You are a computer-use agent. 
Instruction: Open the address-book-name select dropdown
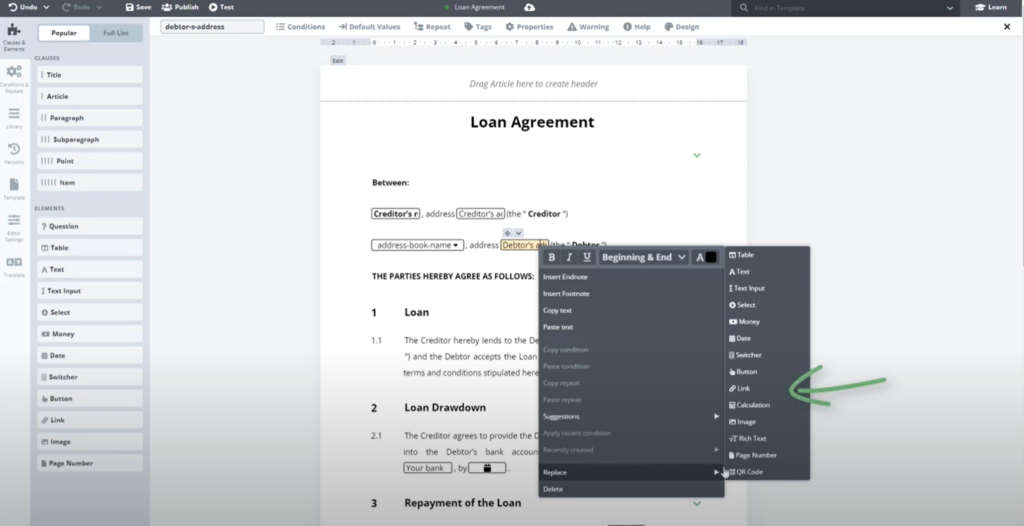(x=417, y=245)
